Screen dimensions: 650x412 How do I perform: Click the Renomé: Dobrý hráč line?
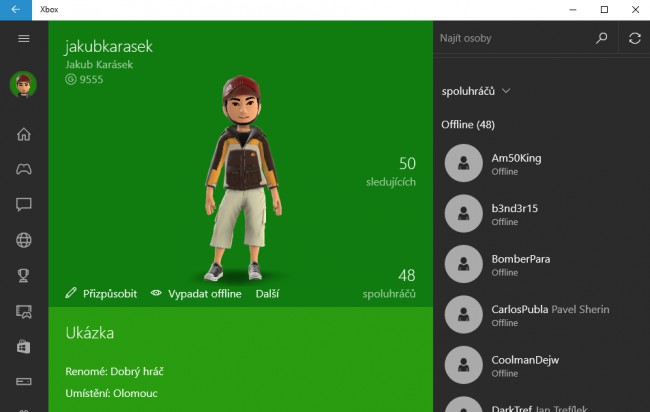[x=114, y=371]
